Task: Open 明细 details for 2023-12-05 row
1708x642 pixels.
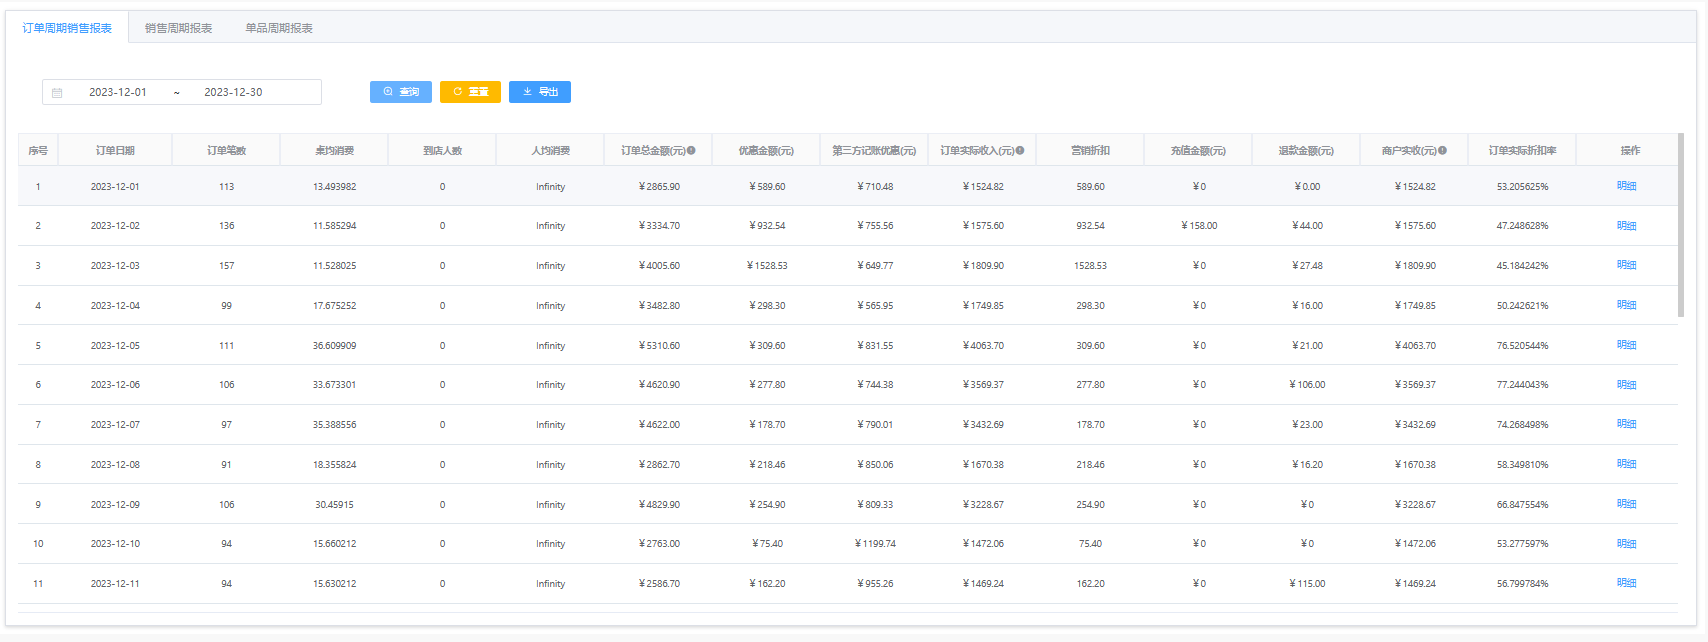Action: (x=1626, y=345)
